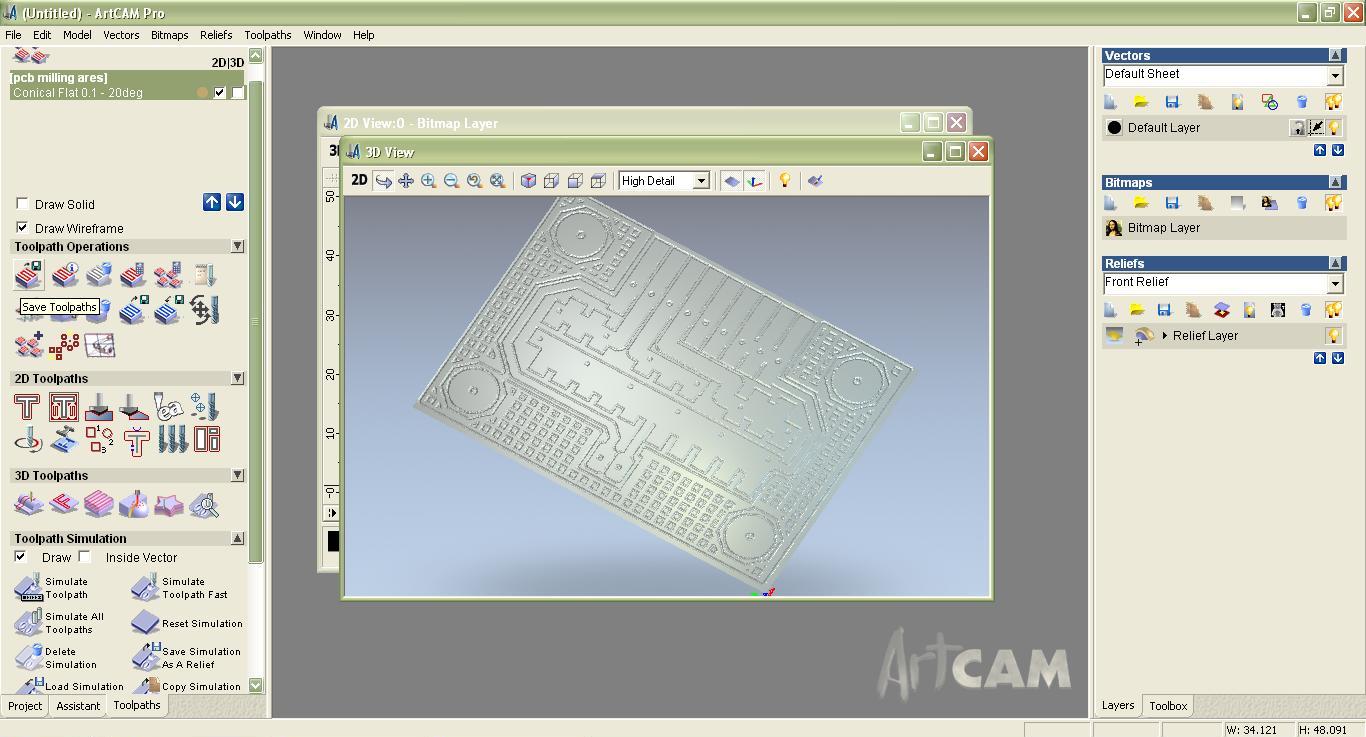Choose the Area Clearance toolpath tool
Viewport: 1366px width, 737px height.
tap(63, 407)
